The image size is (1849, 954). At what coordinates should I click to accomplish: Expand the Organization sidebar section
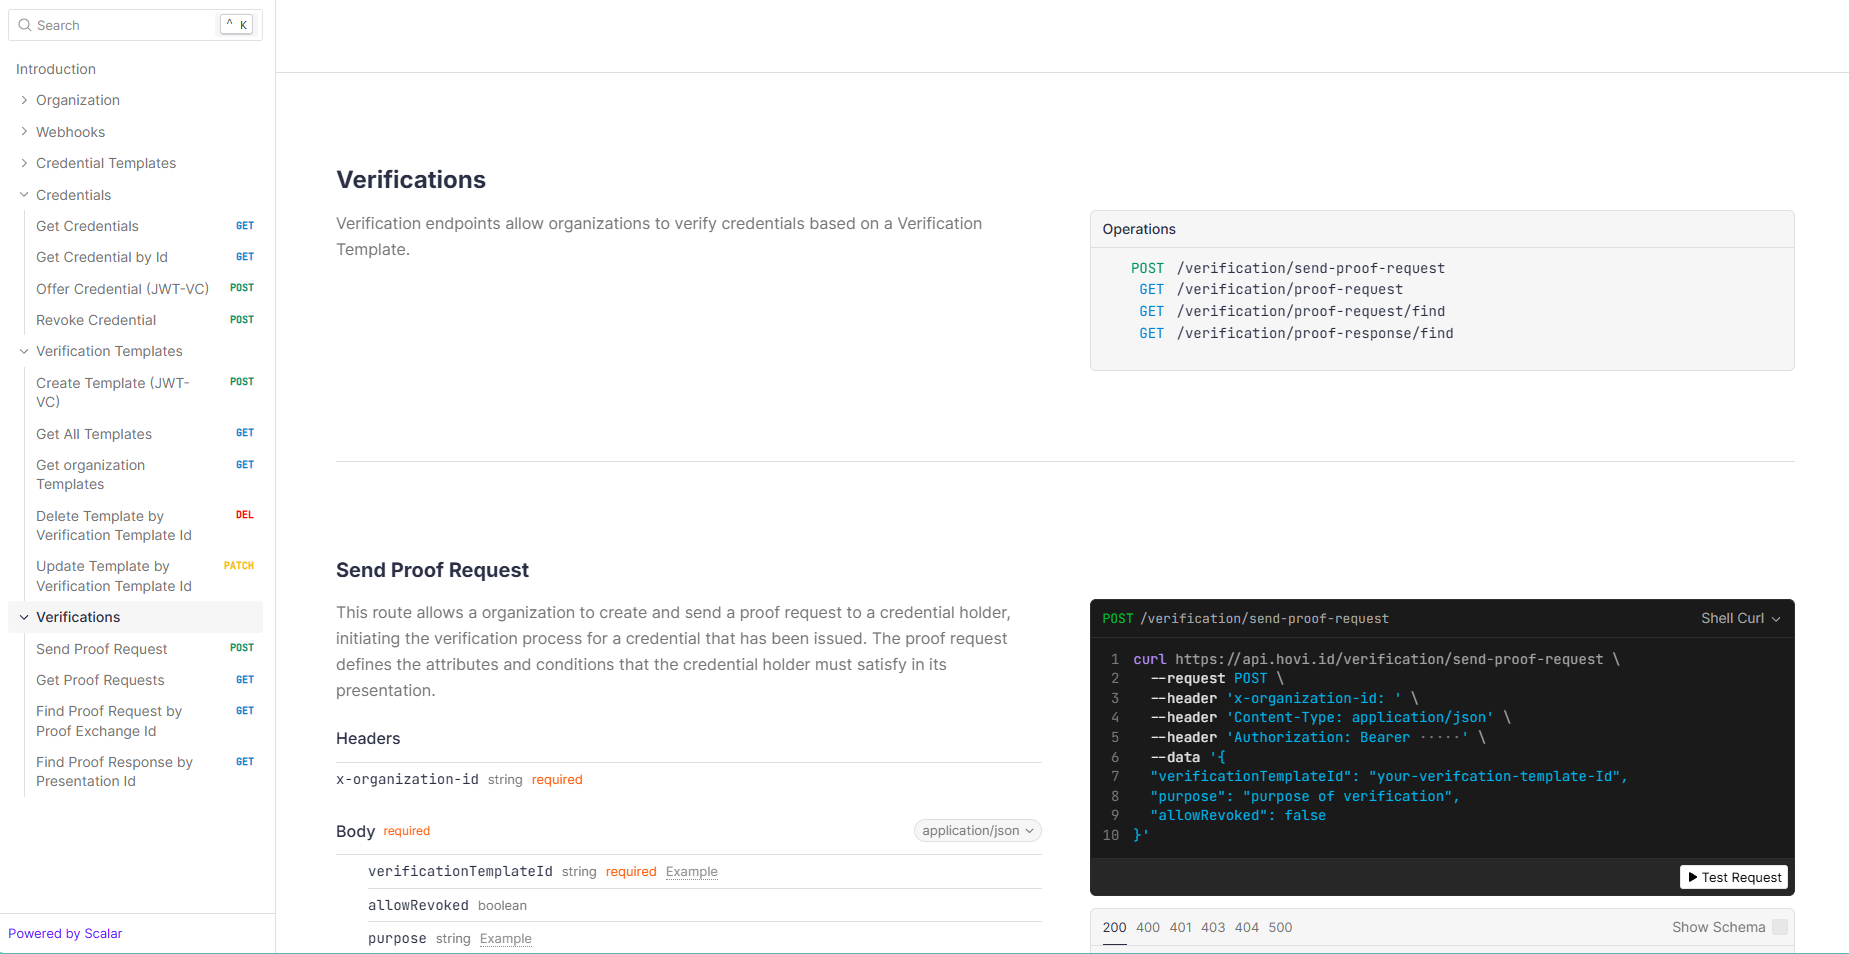tap(78, 100)
